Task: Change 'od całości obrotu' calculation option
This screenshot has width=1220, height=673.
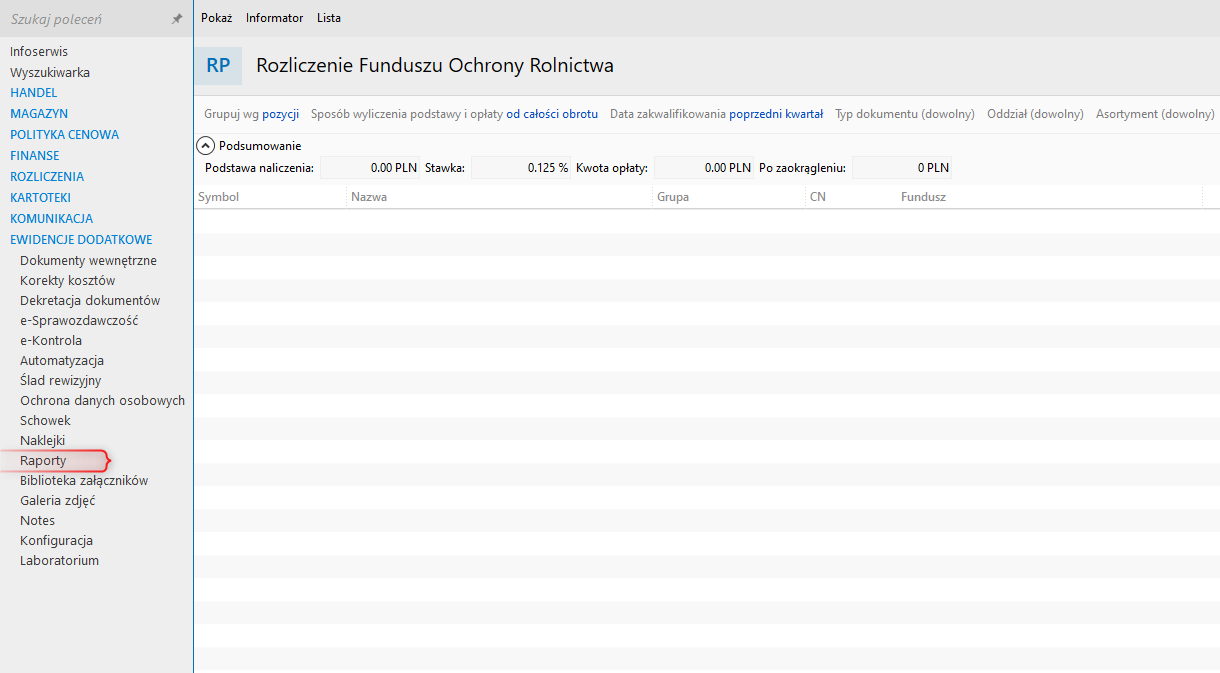Action: pos(552,114)
